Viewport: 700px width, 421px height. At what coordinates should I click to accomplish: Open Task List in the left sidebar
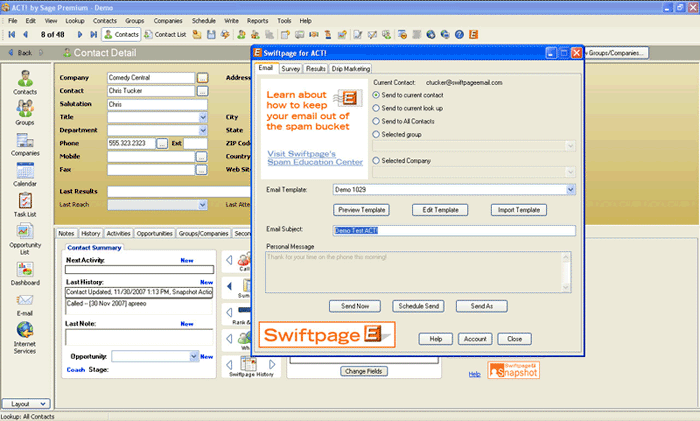(x=25, y=204)
